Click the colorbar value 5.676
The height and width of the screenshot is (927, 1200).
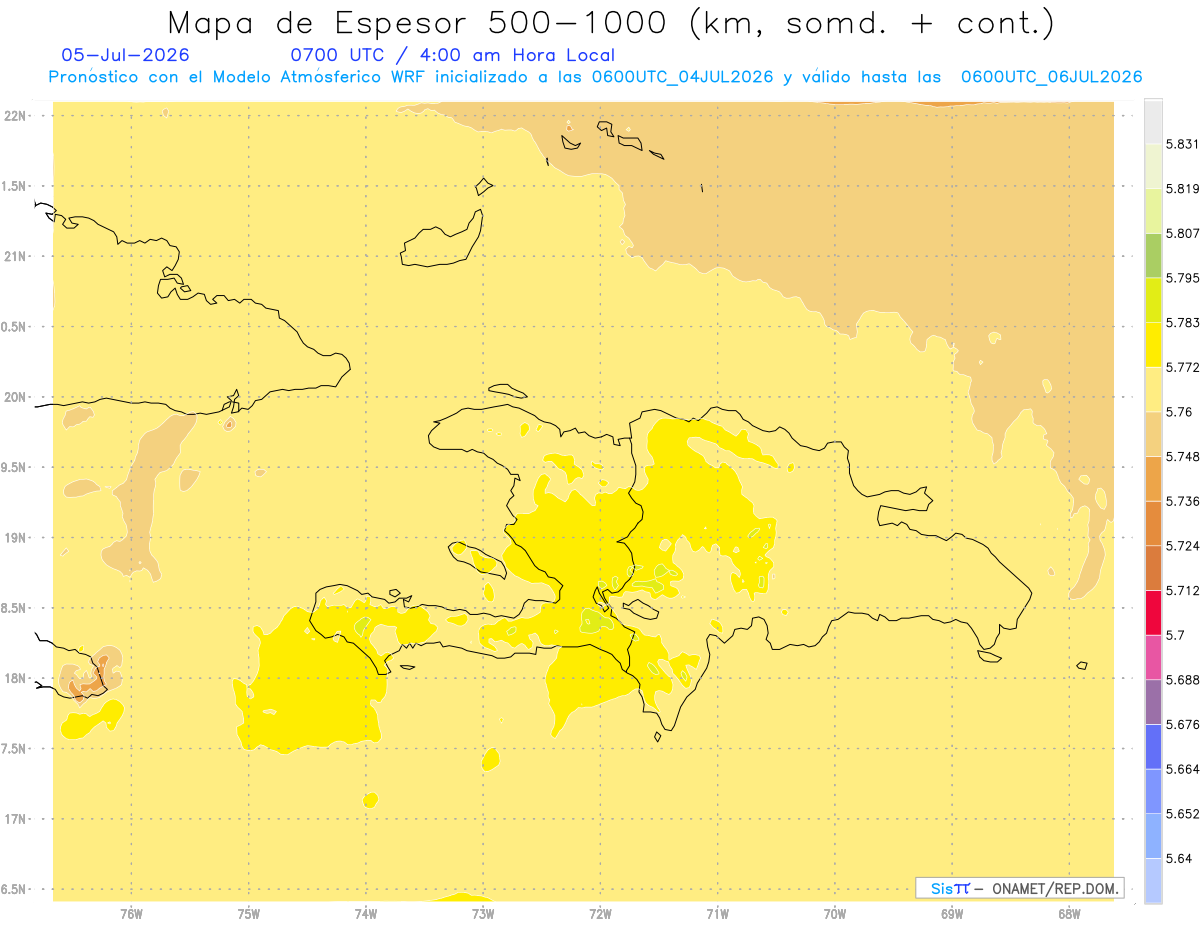1182,724
